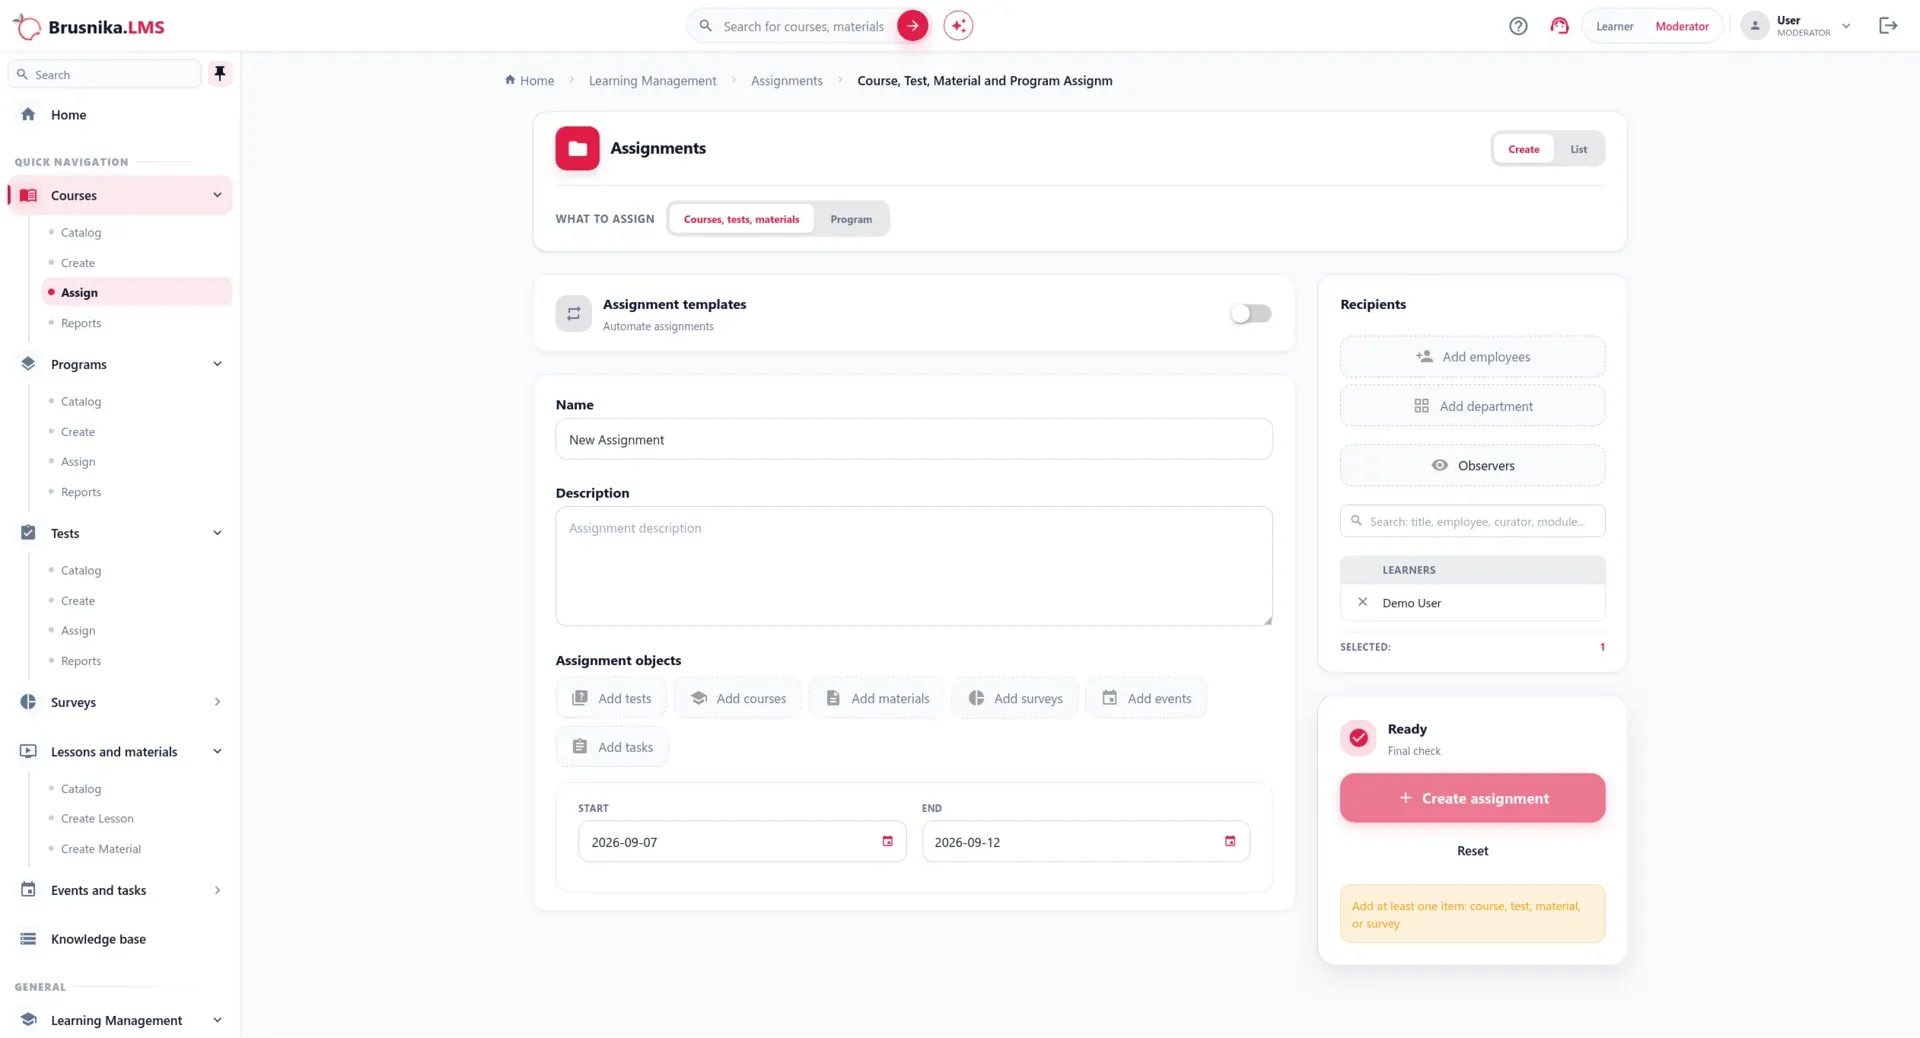Click Create assignment button
Image resolution: width=1920 pixels, height=1038 pixels.
tap(1472, 798)
